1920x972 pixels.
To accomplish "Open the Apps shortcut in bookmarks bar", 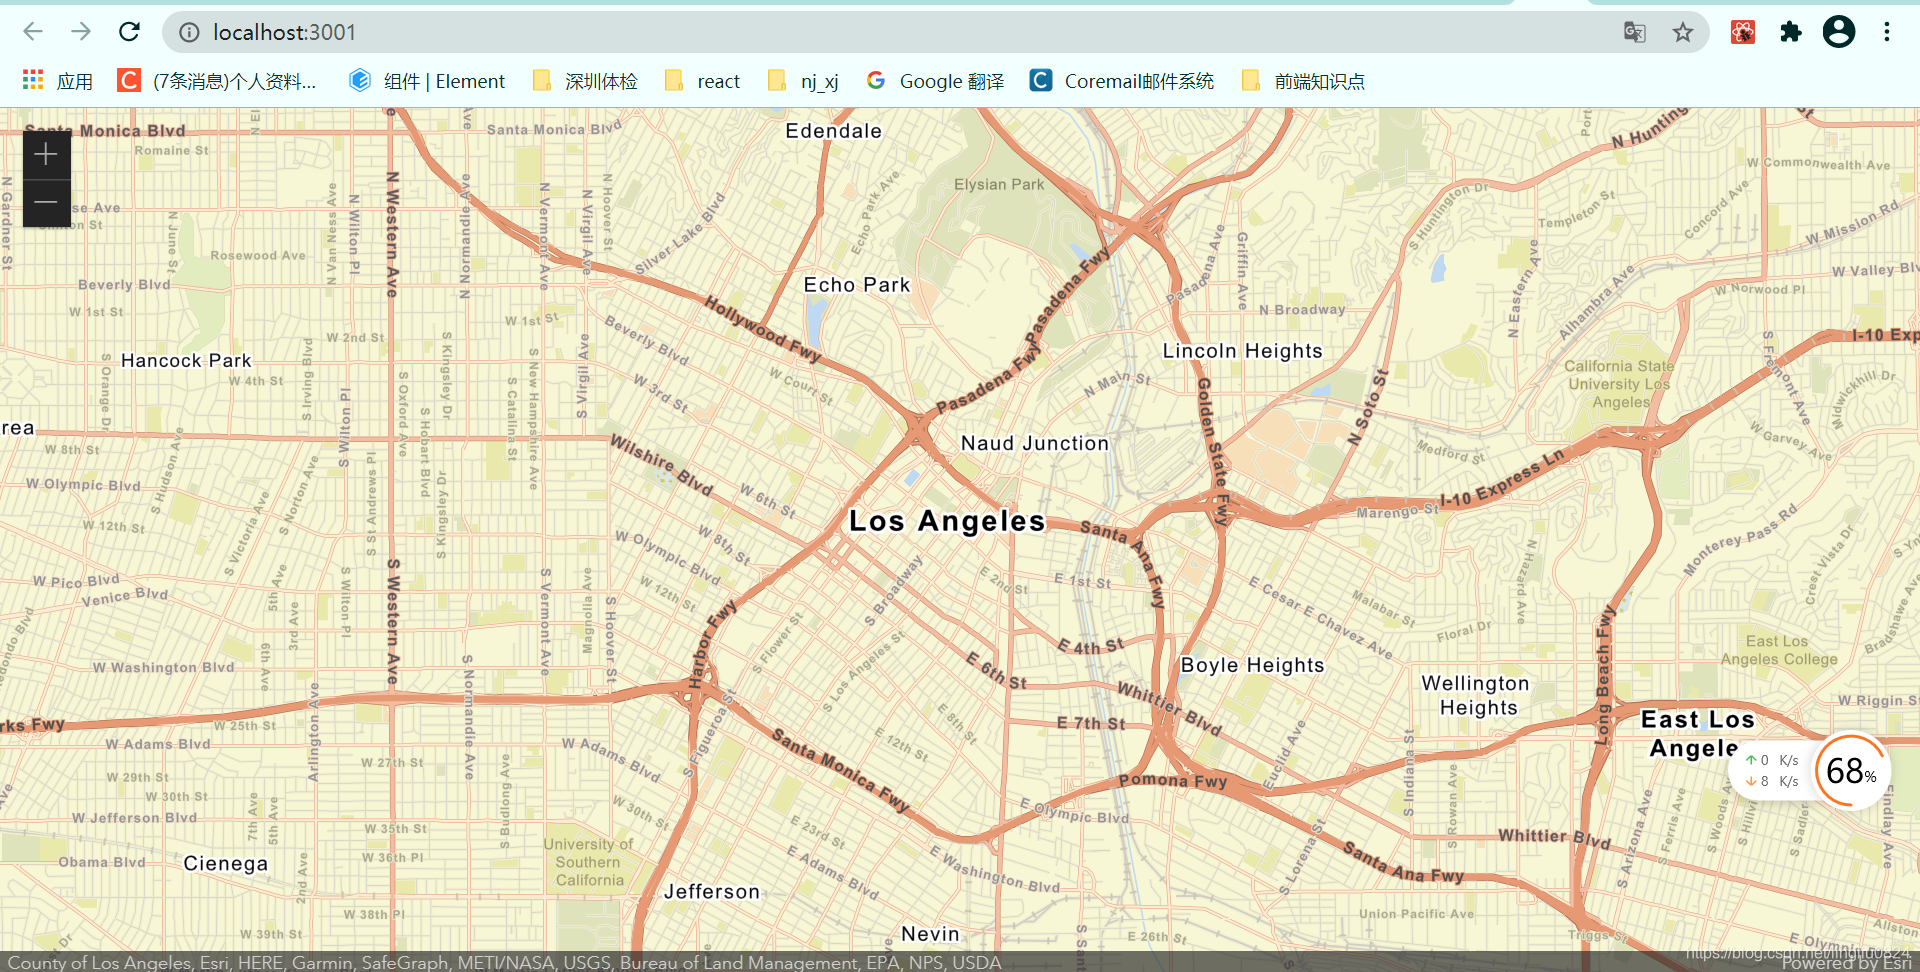I will point(57,81).
